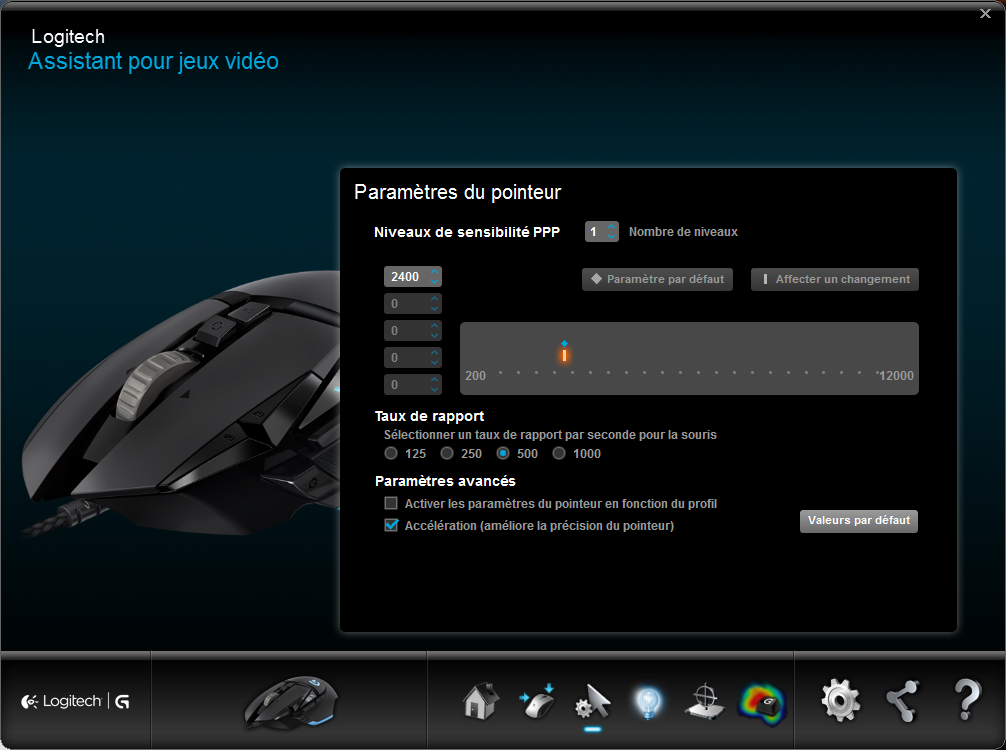Click the 'Paramètre par défaut' button
This screenshot has height=750, width=1006.
click(657, 279)
